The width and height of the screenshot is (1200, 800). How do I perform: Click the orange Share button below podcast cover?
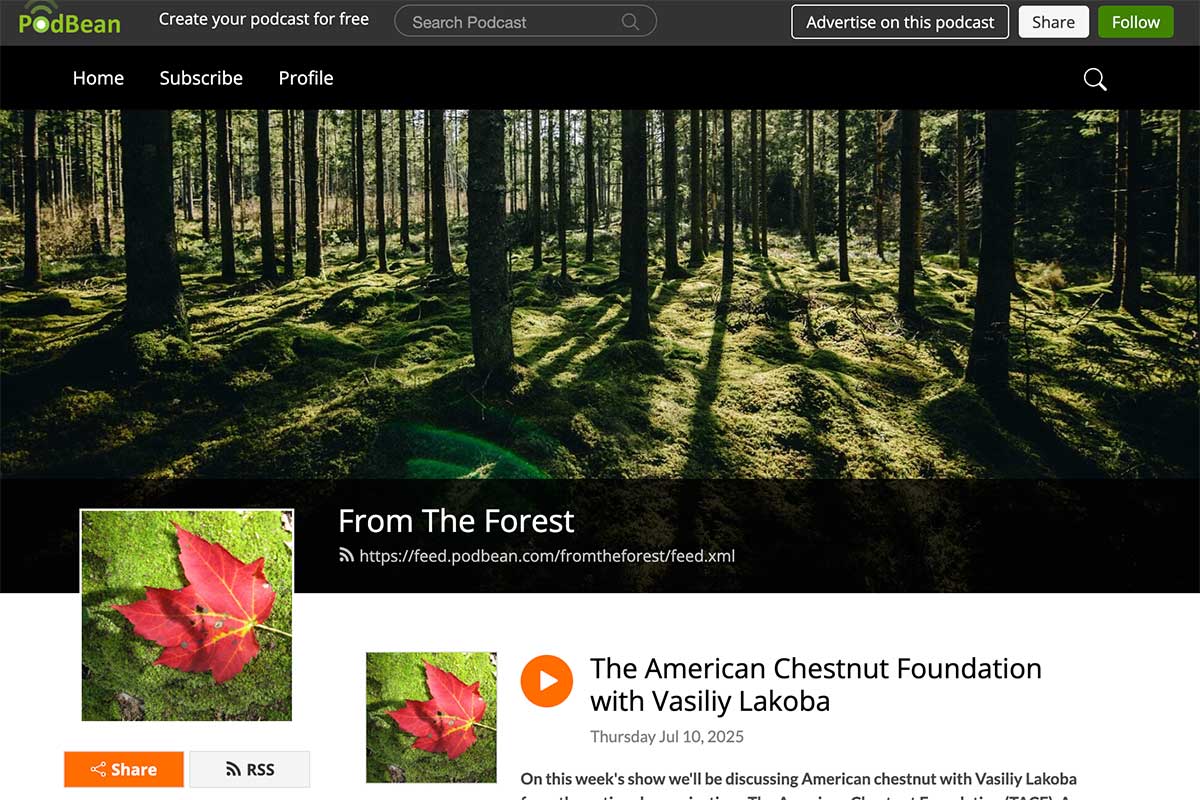coord(124,769)
